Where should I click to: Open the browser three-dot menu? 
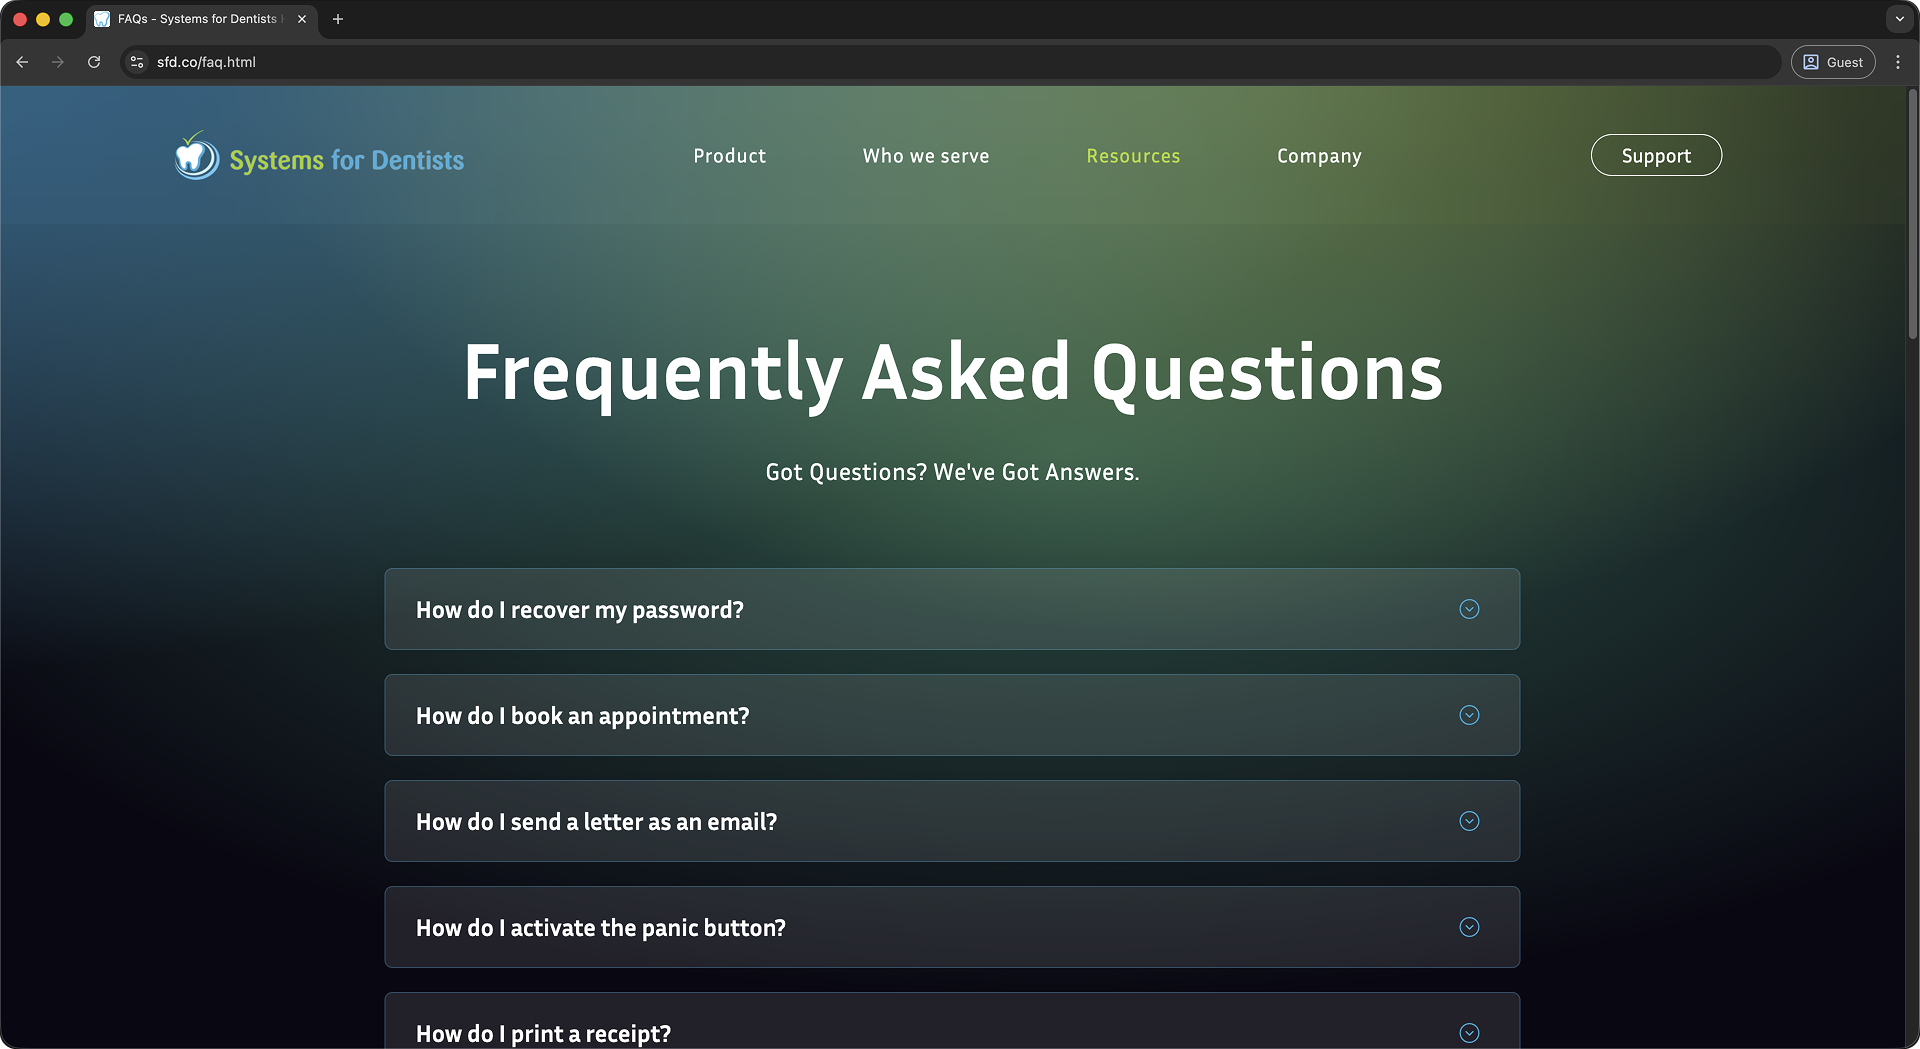pos(1898,62)
